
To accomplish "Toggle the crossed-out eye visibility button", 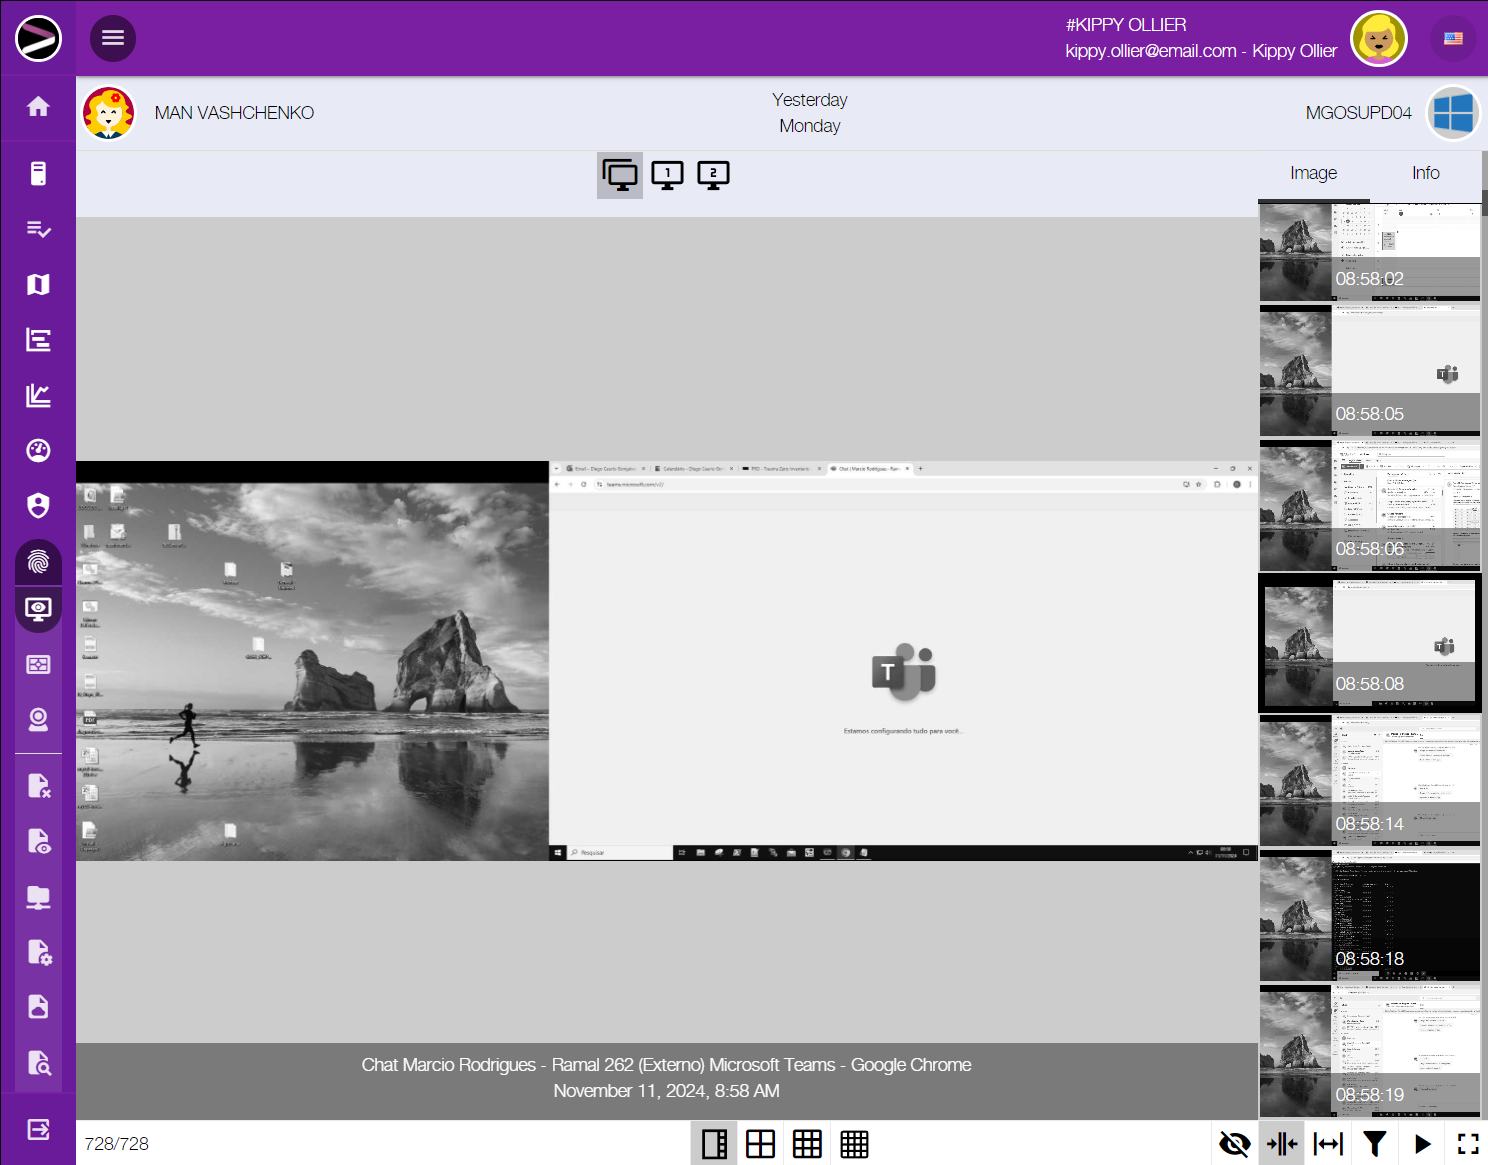I will tap(1235, 1144).
